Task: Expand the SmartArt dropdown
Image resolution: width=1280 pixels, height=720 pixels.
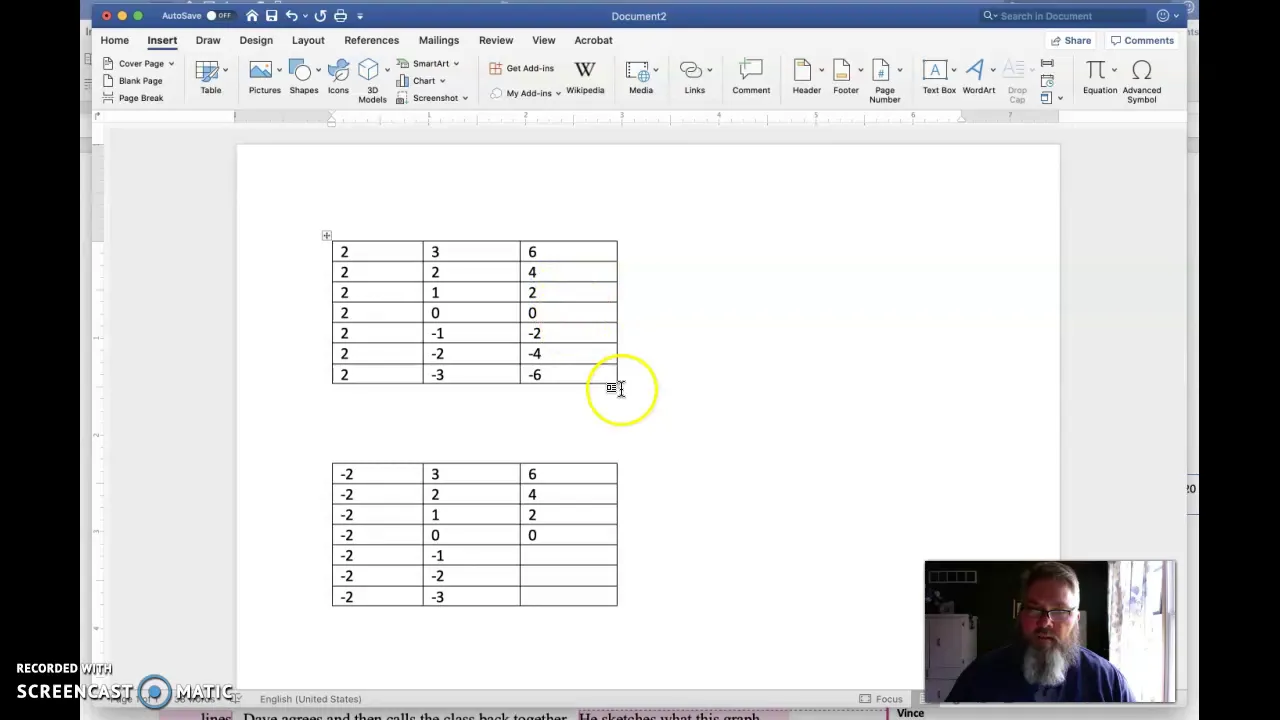Action: (x=456, y=64)
